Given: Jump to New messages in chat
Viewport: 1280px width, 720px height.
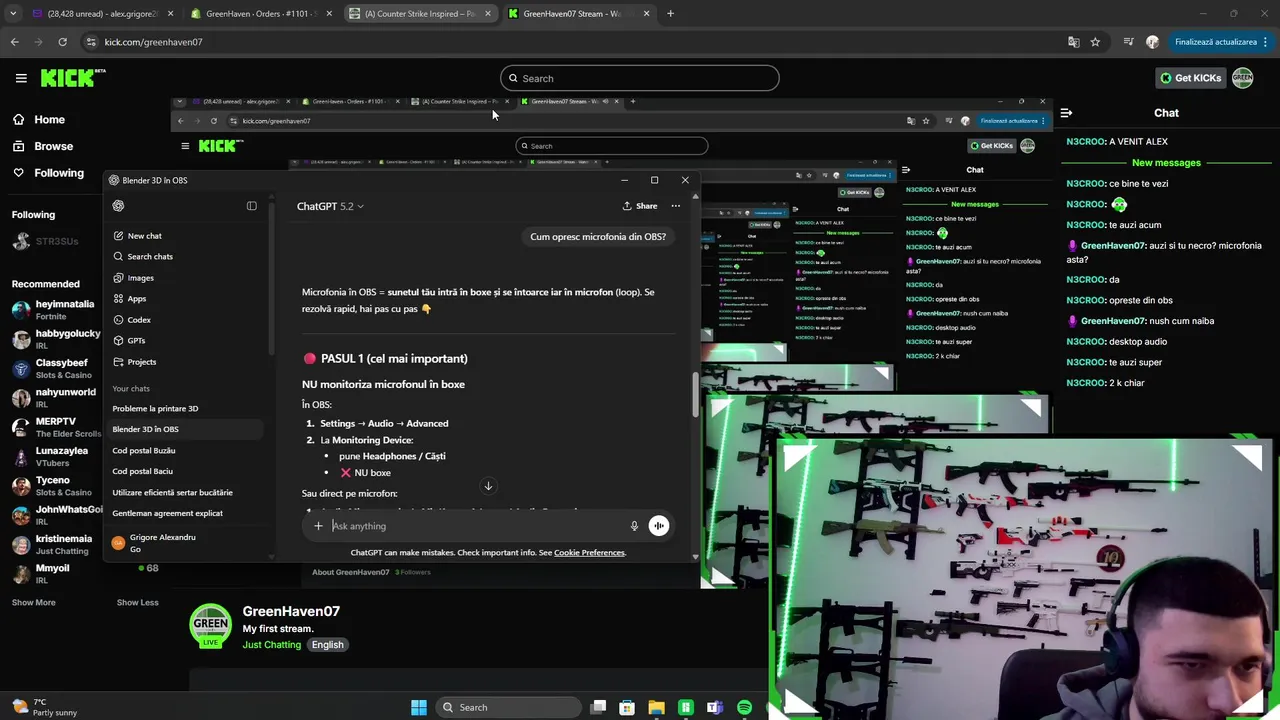Looking at the screenshot, I should pyautogui.click(x=1166, y=162).
